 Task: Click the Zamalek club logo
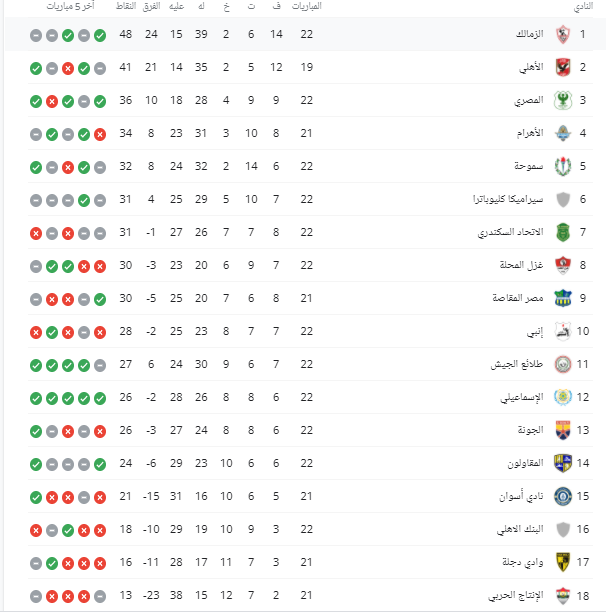[563, 36]
